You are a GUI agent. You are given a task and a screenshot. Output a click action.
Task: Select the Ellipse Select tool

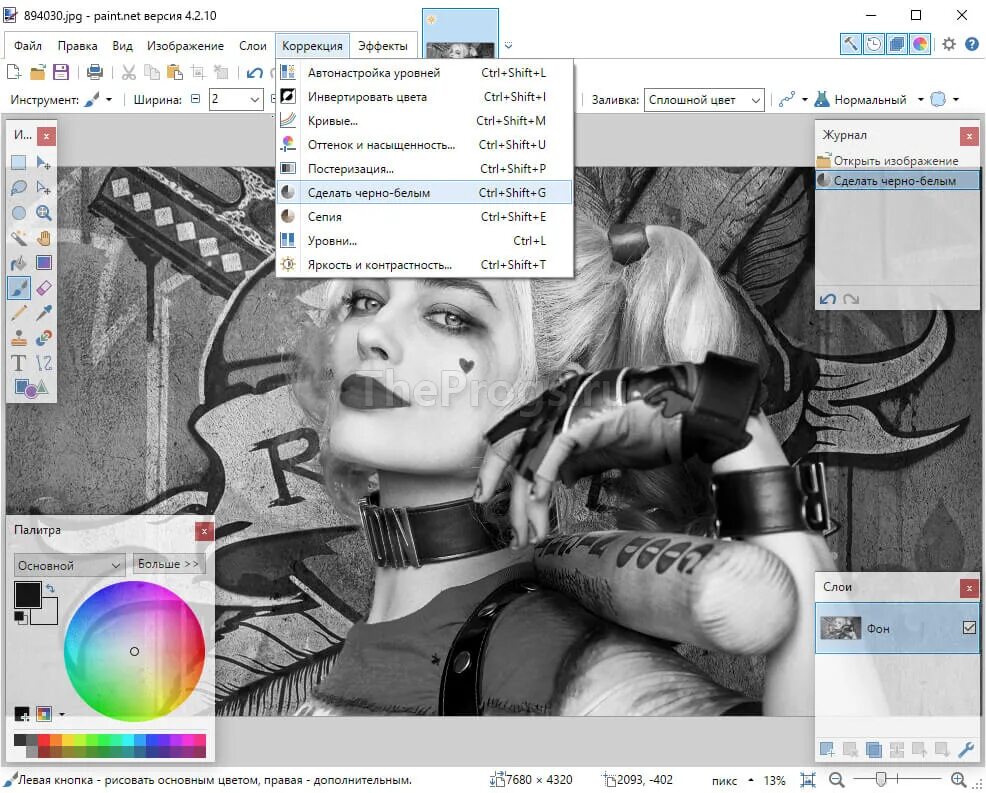[x=19, y=213]
